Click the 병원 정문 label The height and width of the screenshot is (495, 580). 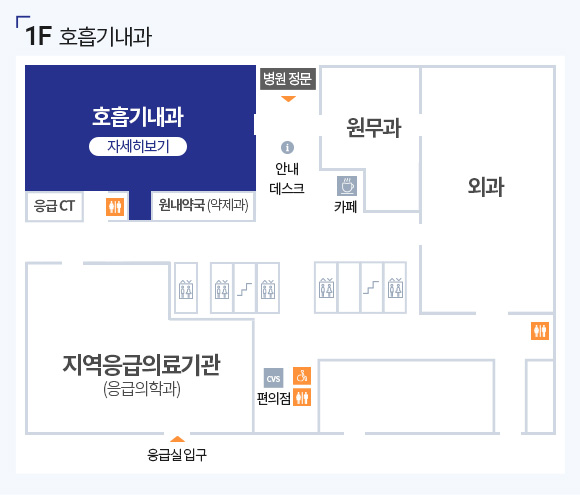coord(288,79)
